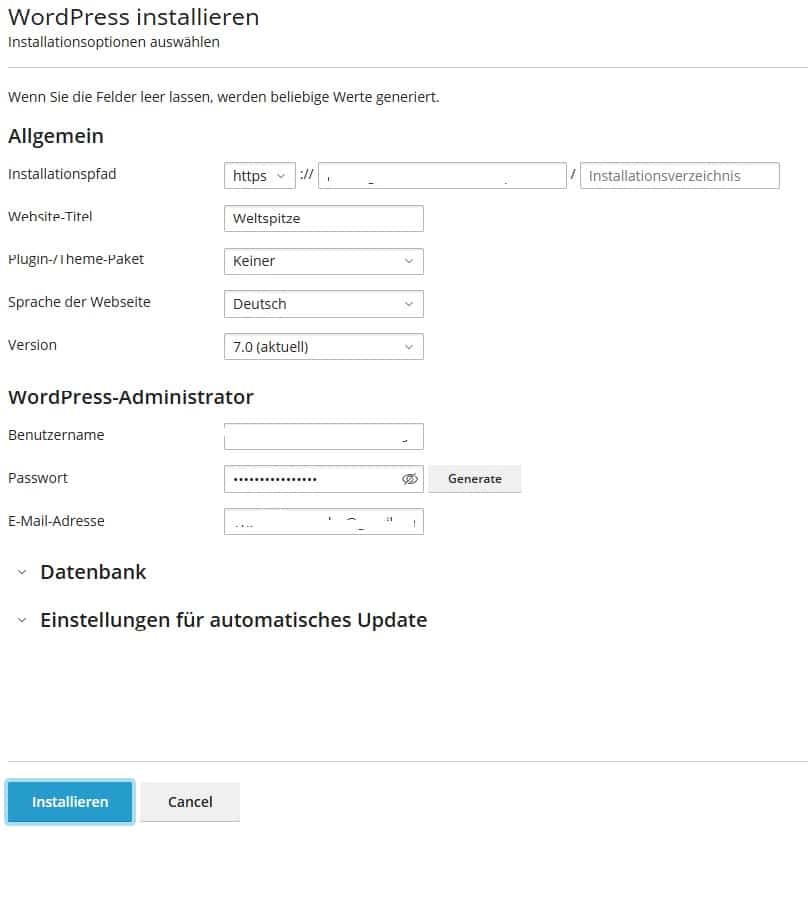Click the Einstellungen für automatisches Update heading
Image resolution: width=808 pixels, height=910 pixels.
click(x=234, y=620)
